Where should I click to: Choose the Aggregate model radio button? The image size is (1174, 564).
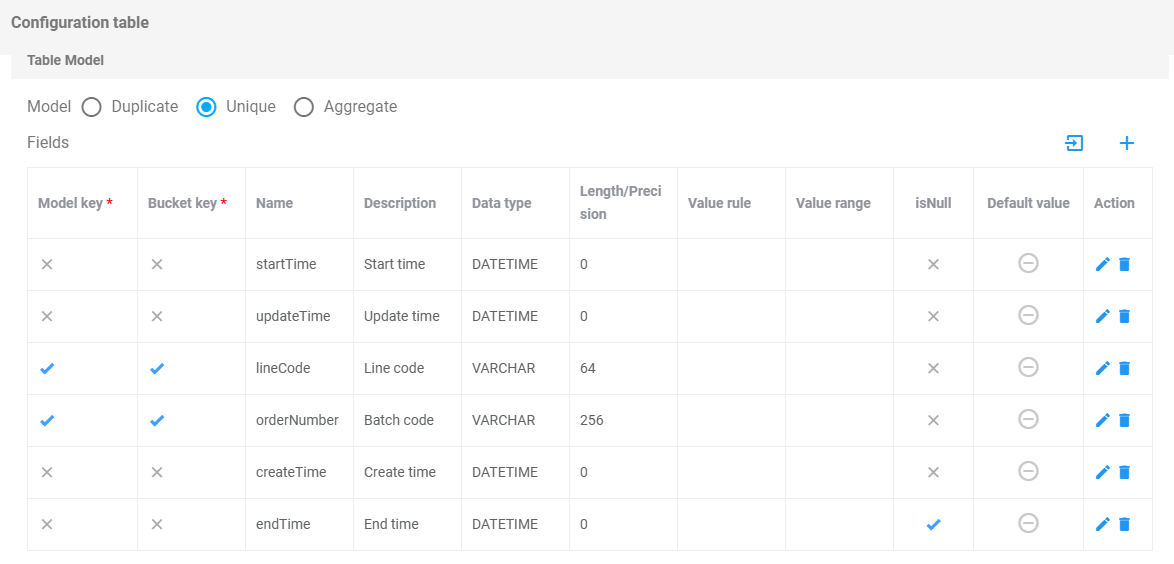[x=304, y=107]
